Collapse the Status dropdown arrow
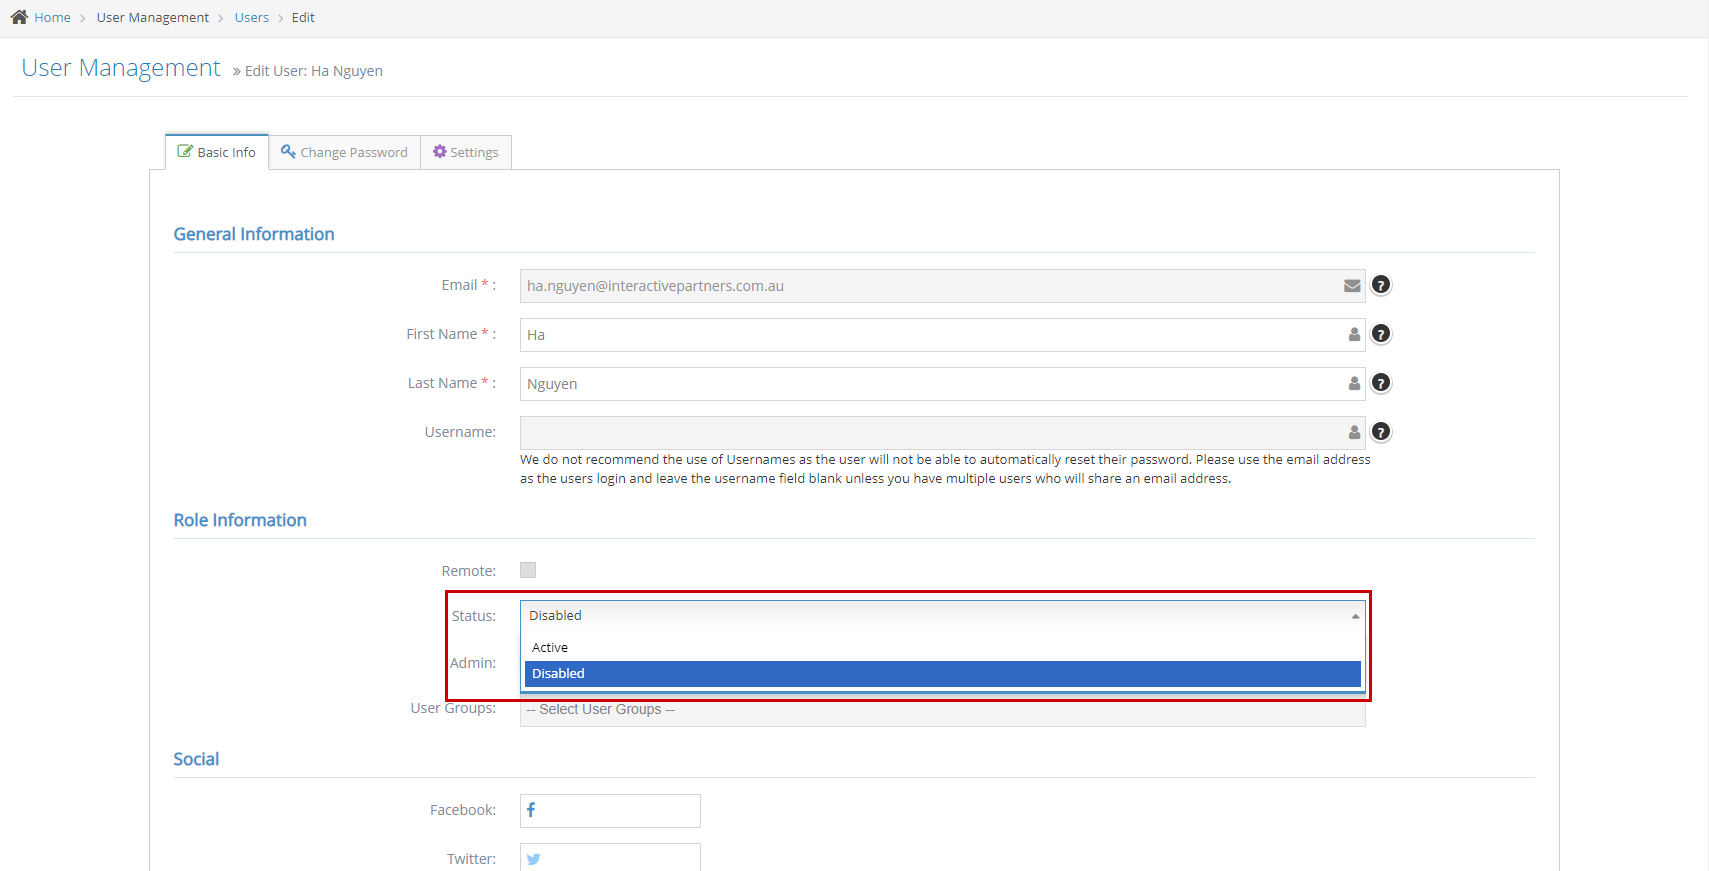The image size is (1709, 871). pos(1355,616)
